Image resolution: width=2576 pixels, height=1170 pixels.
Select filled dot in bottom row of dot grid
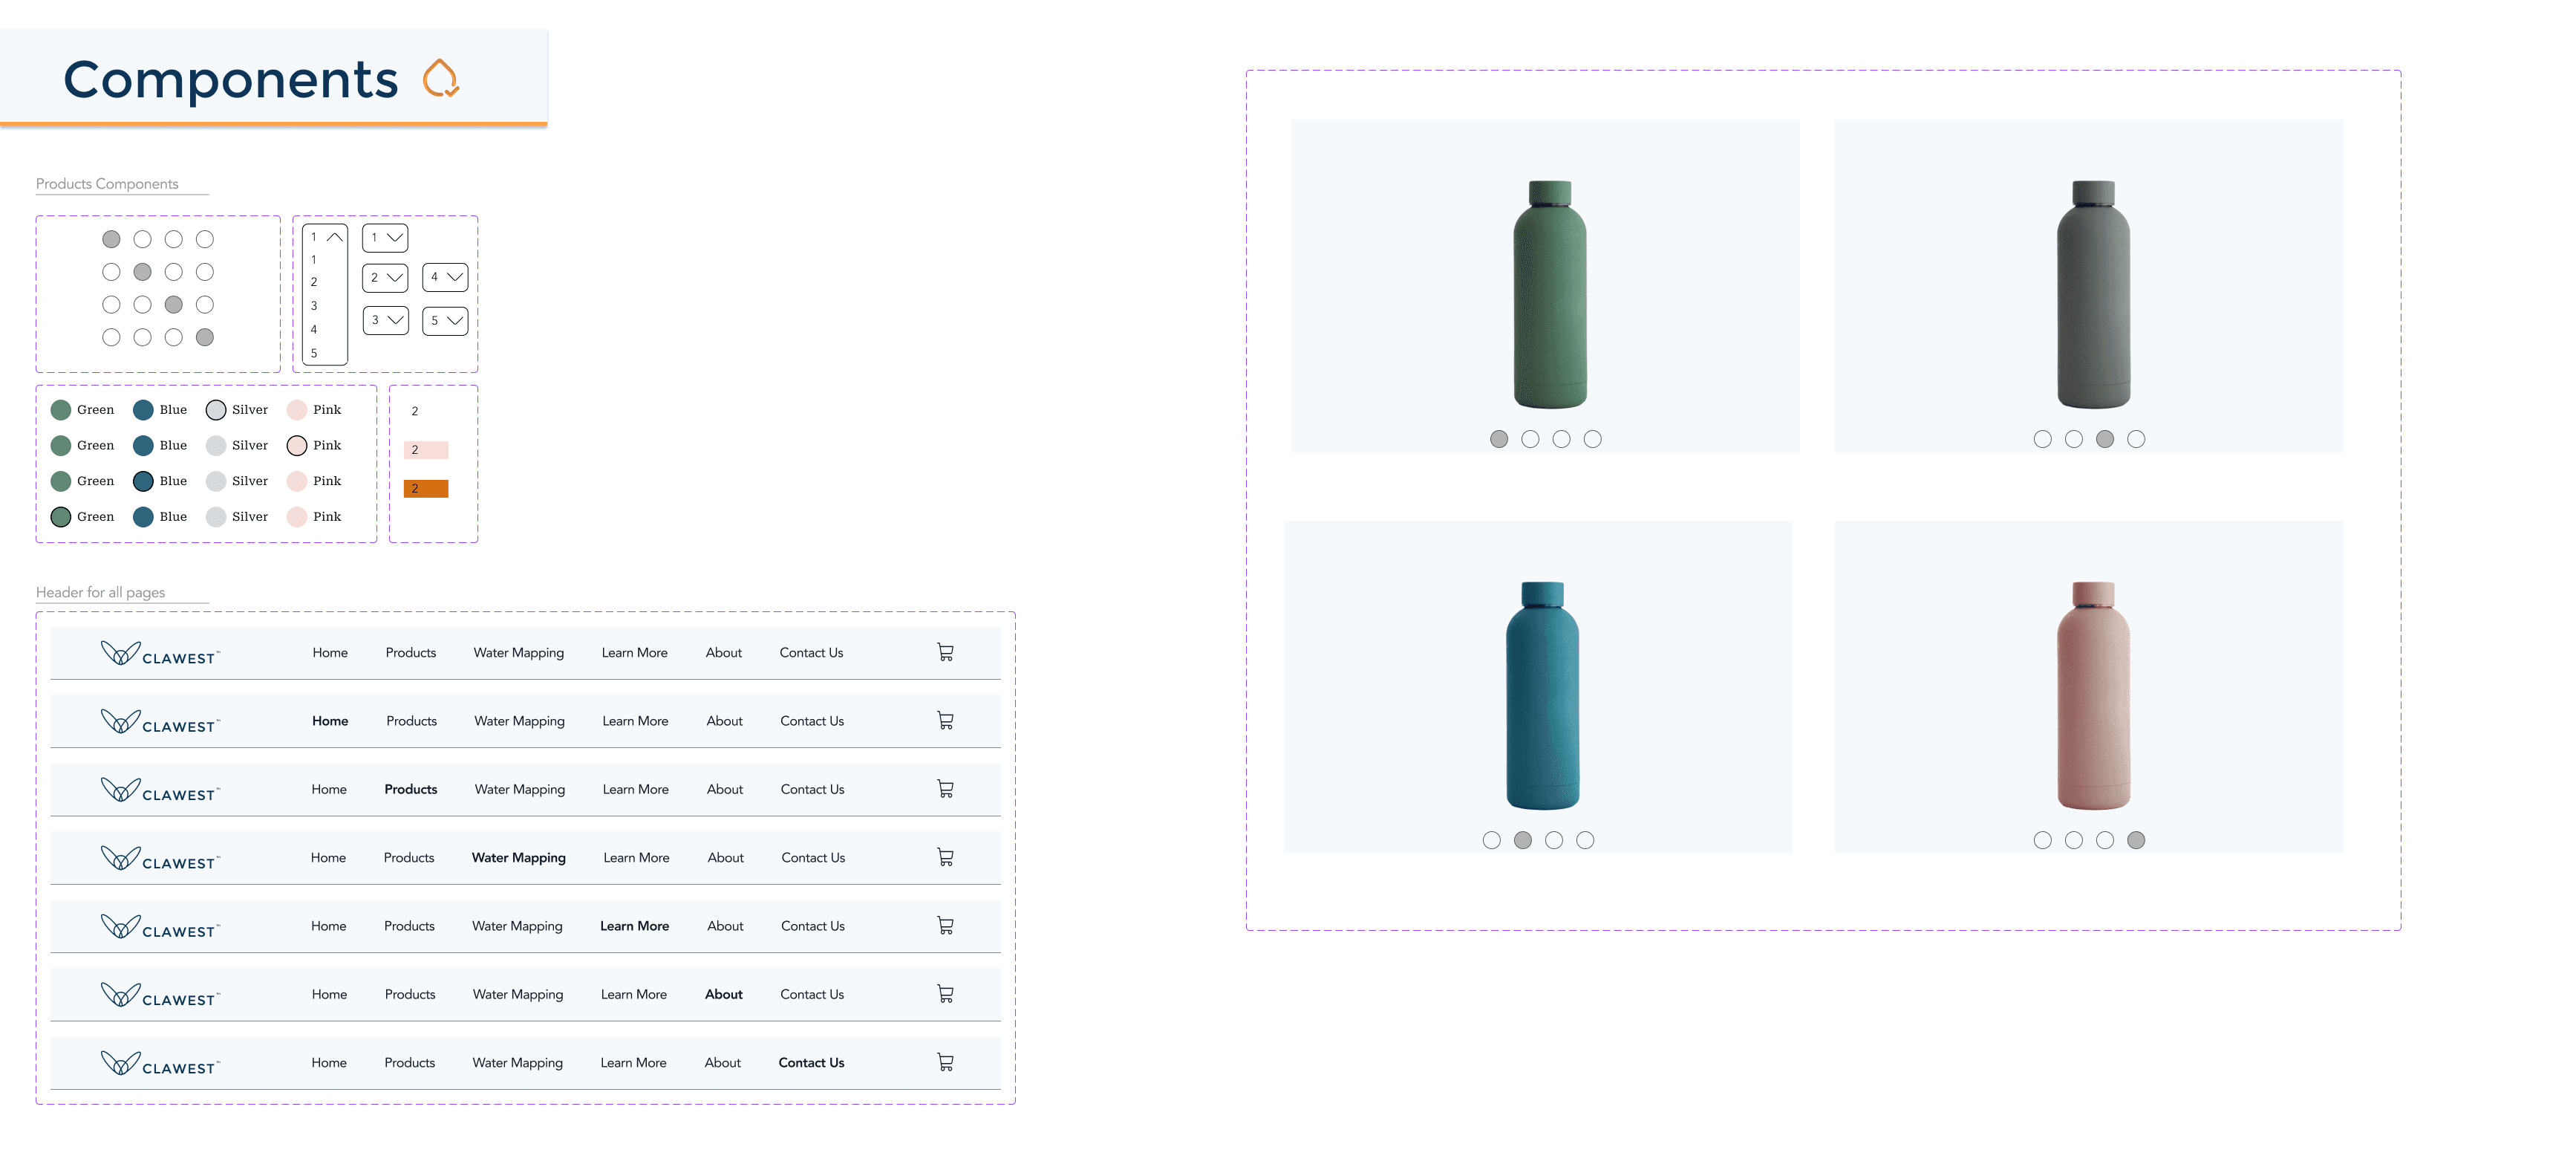[205, 337]
